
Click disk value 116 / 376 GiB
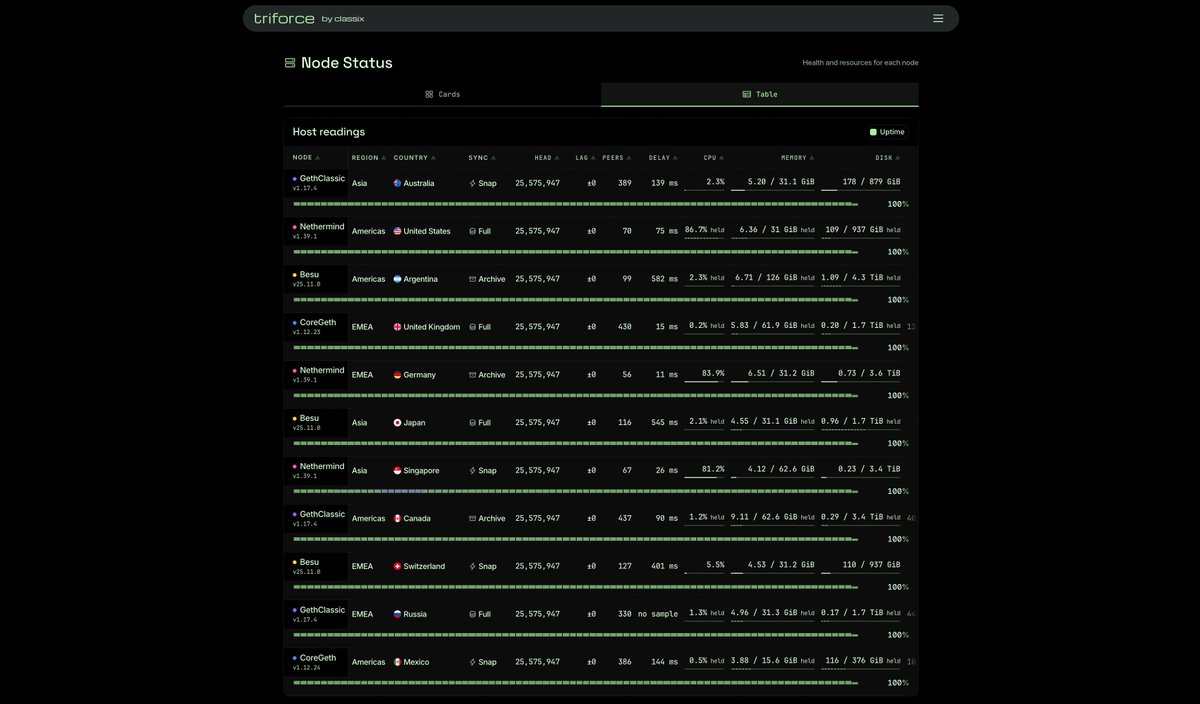[x=854, y=661]
